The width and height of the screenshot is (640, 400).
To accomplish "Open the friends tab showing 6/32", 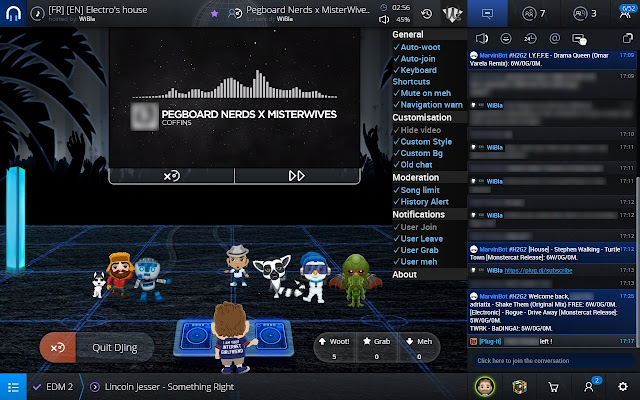I will (625, 13).
